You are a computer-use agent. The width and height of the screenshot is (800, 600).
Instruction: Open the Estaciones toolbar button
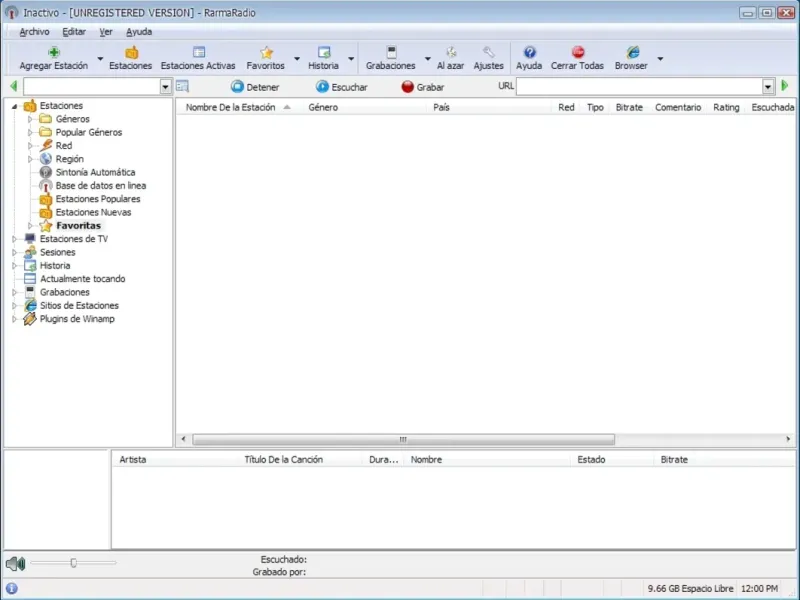[131, 58]
